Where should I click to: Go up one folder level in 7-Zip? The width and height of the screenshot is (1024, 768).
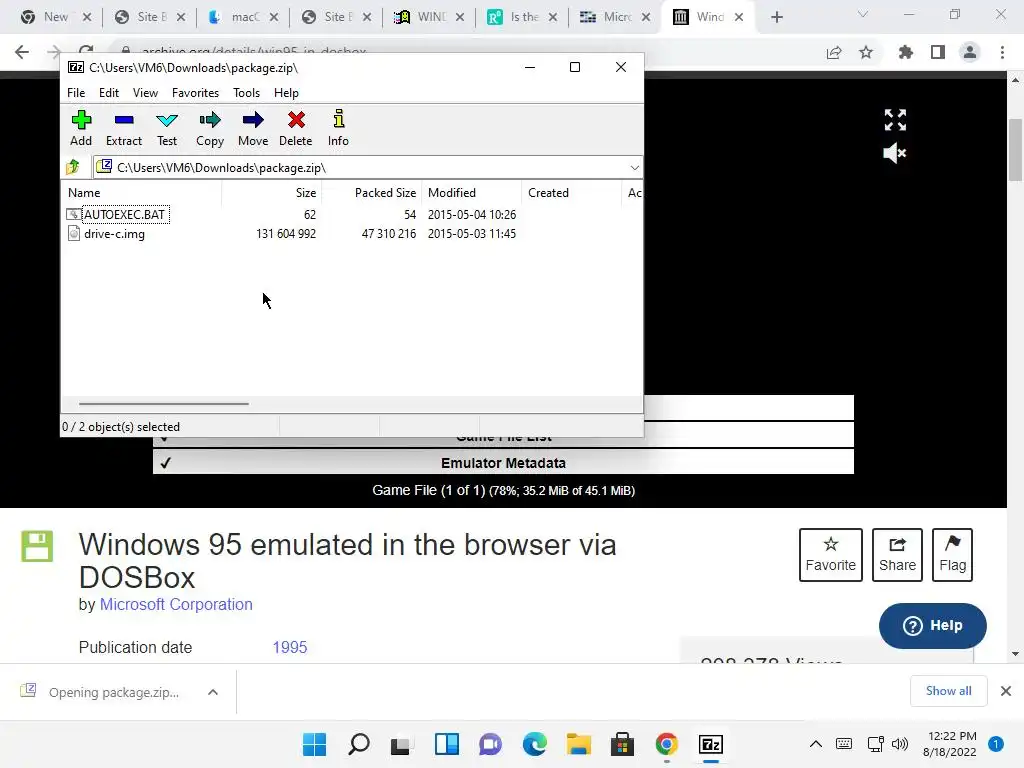point(73,167)
